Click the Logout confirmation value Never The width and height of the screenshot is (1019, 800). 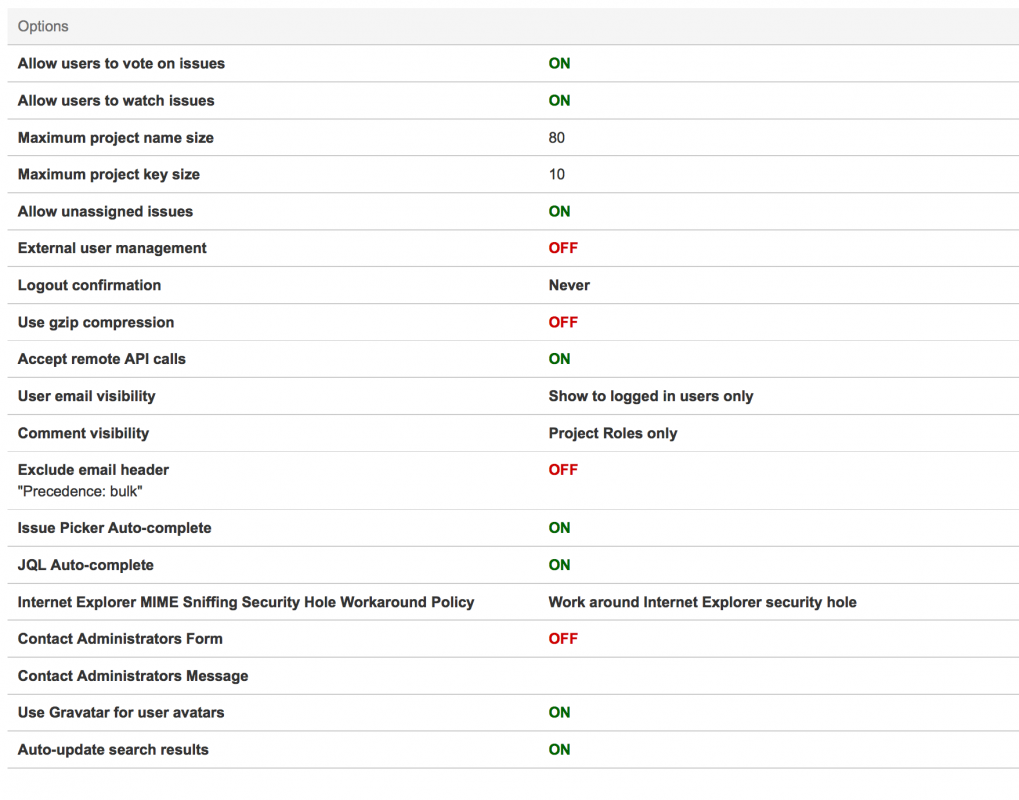pos(569,285)
